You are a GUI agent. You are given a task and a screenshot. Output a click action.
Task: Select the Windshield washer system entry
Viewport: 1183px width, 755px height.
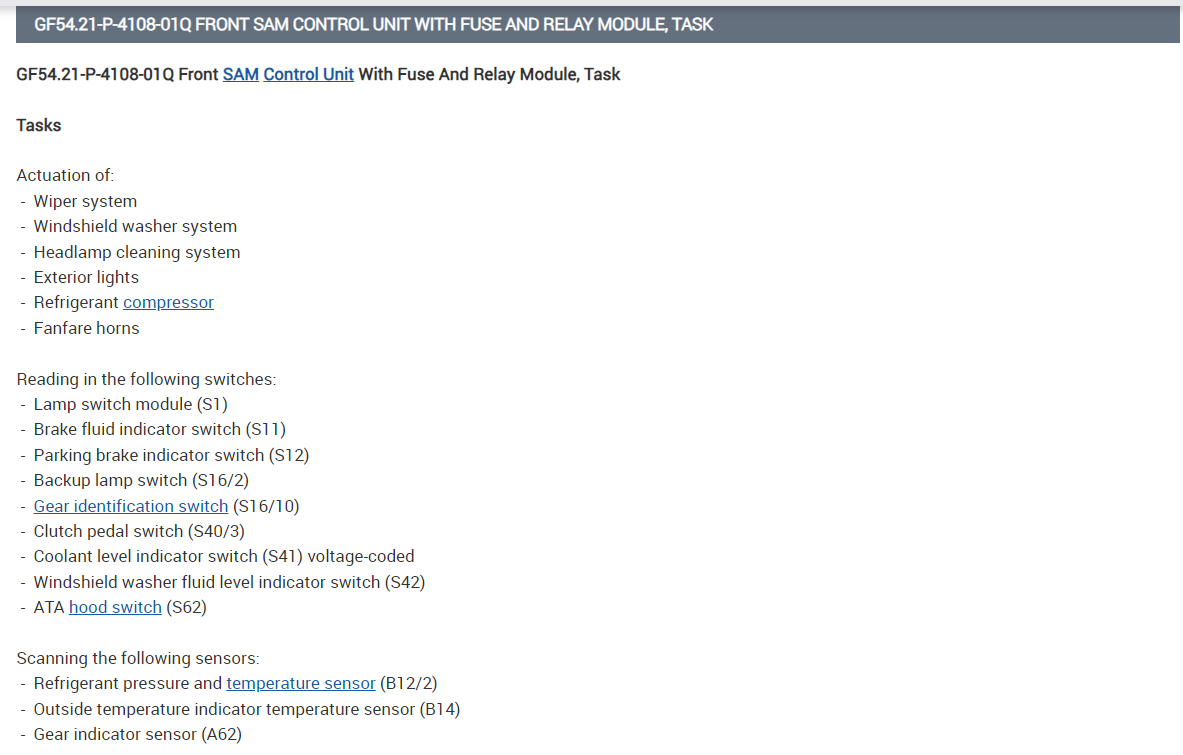pos(135,226)
